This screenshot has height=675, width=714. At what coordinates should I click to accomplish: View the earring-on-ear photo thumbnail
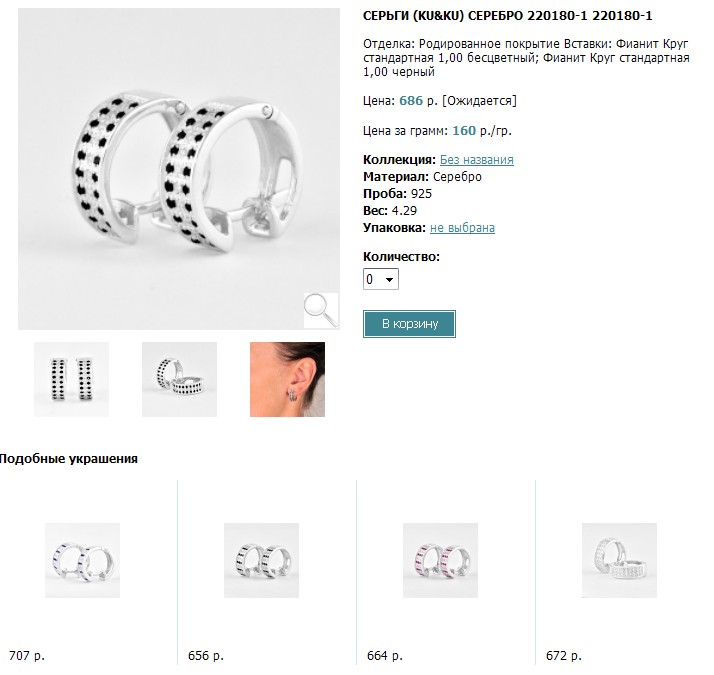point(287,379)
